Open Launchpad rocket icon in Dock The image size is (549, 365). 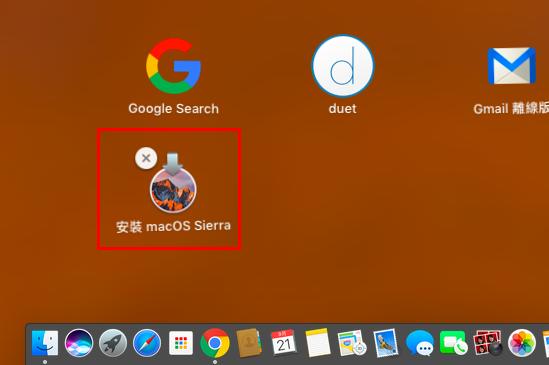click(x=113, y=343)
